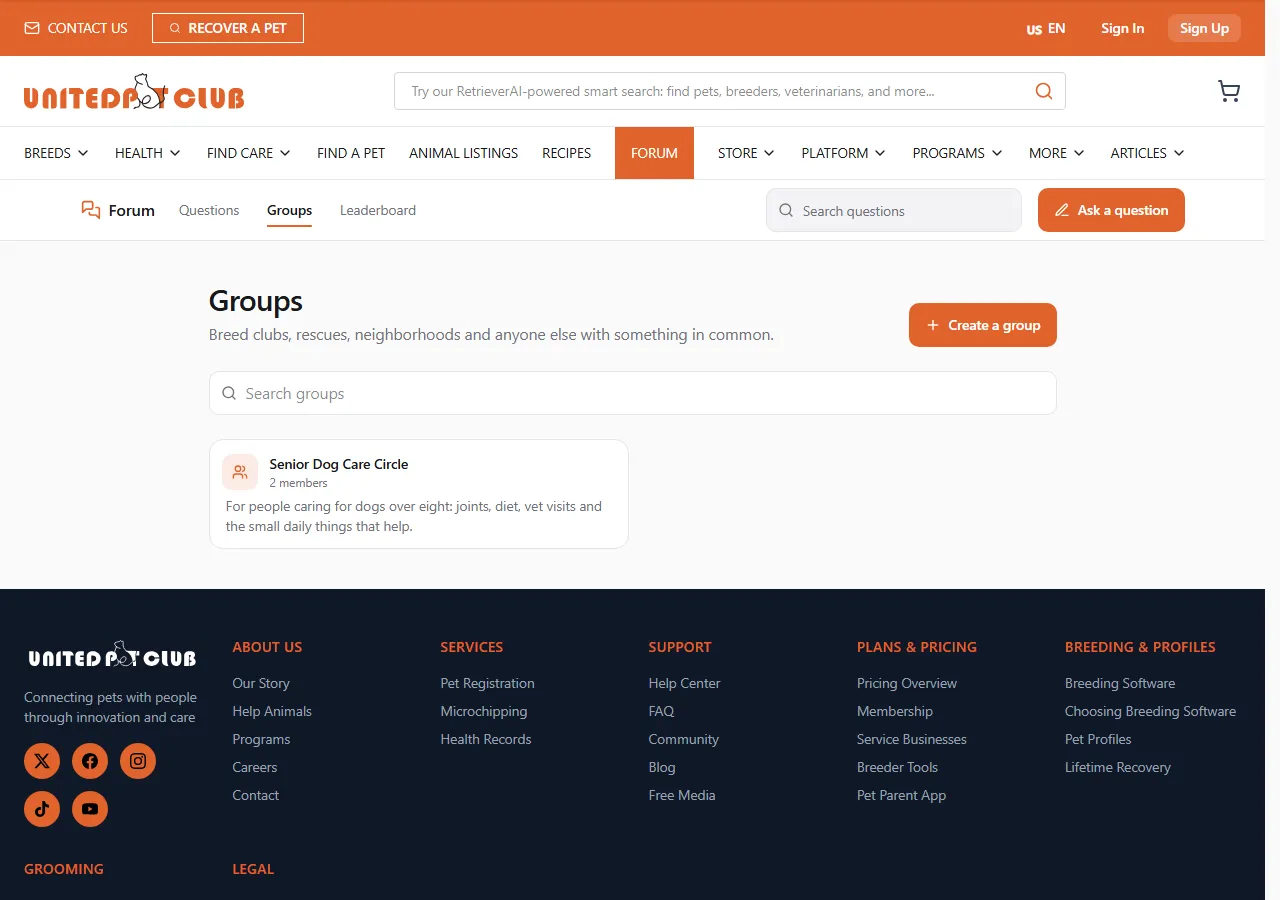This screenshot has height=900, width=1280.
Task: Open the Instagram social icon
Action: pyautogui.click(x=138, y=761)
